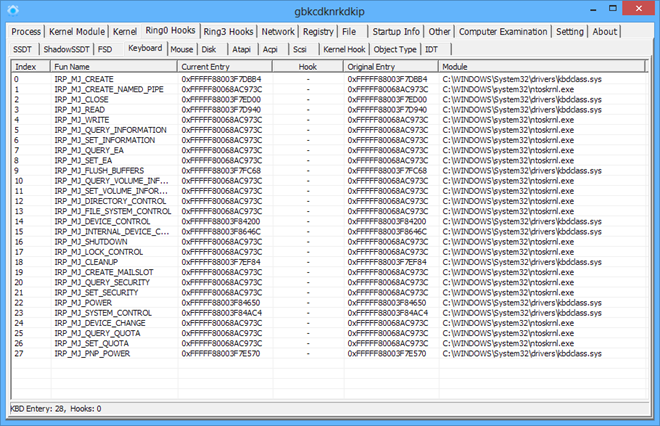660x426 pixels.
Task: Sort by the Index column header
Action: coord(31,67)
